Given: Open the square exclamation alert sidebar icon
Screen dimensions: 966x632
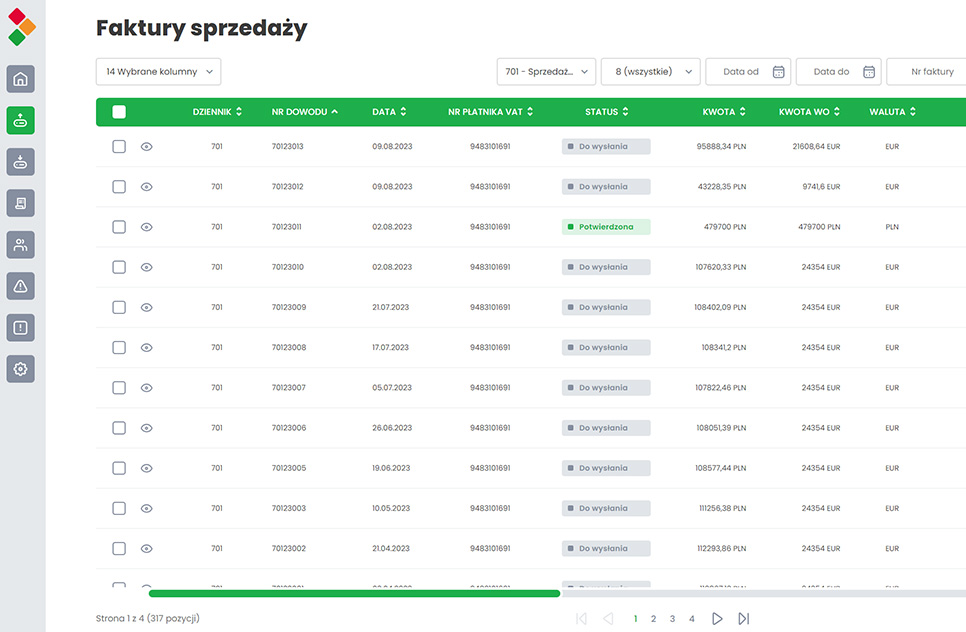Looking at the screenshot, I should pos(21,327).
